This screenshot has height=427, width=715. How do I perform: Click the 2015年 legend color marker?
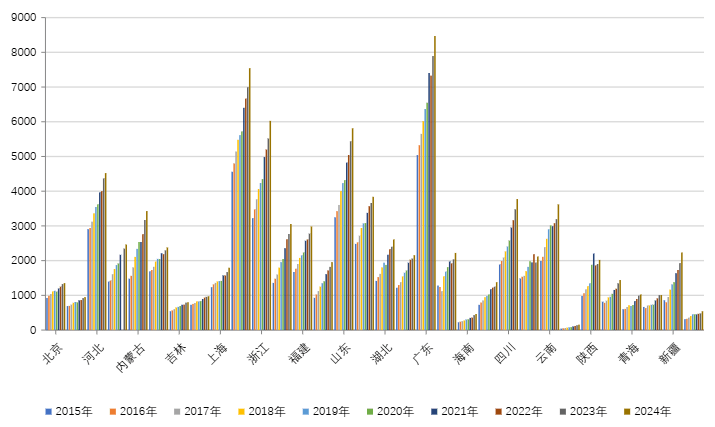coord(48,411)
